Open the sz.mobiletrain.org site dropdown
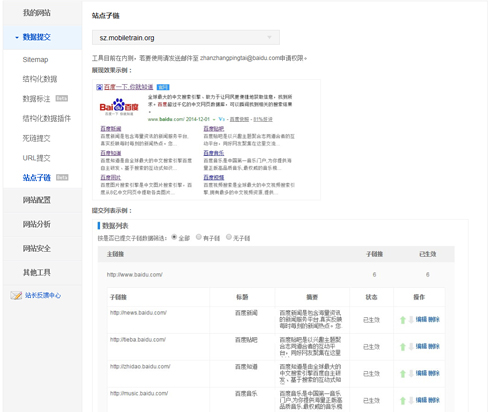 point(186,38)
